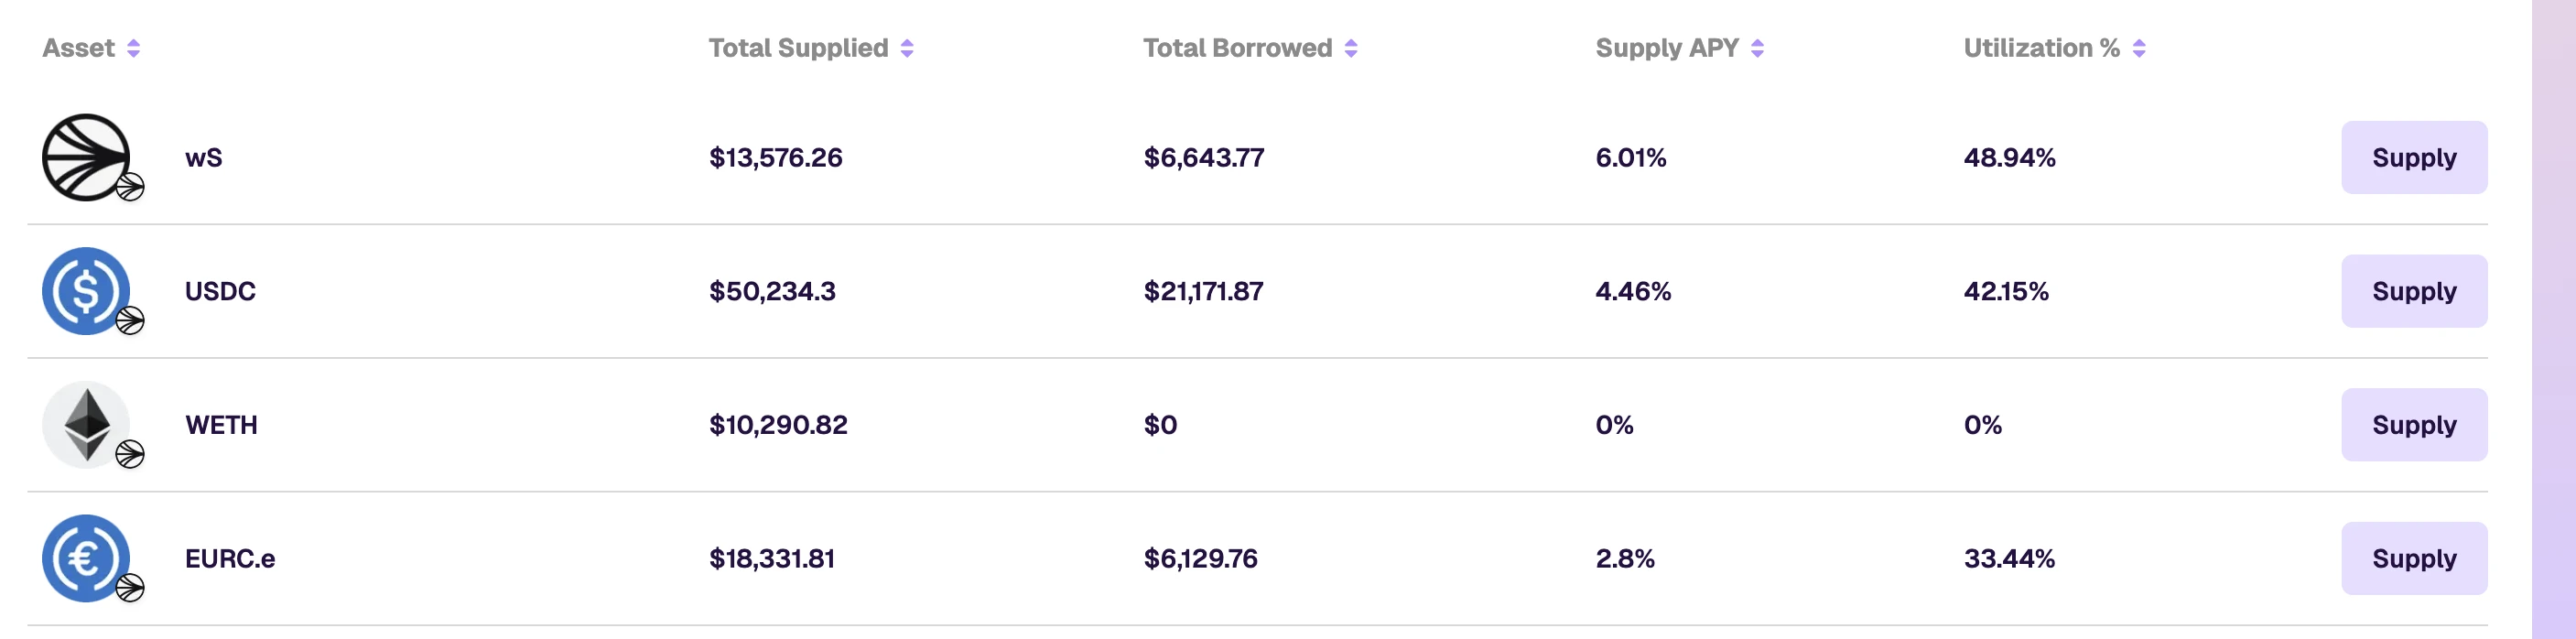
Task: Click Sonic network badge on USDC icon
Action: click(x=130, y=321)
